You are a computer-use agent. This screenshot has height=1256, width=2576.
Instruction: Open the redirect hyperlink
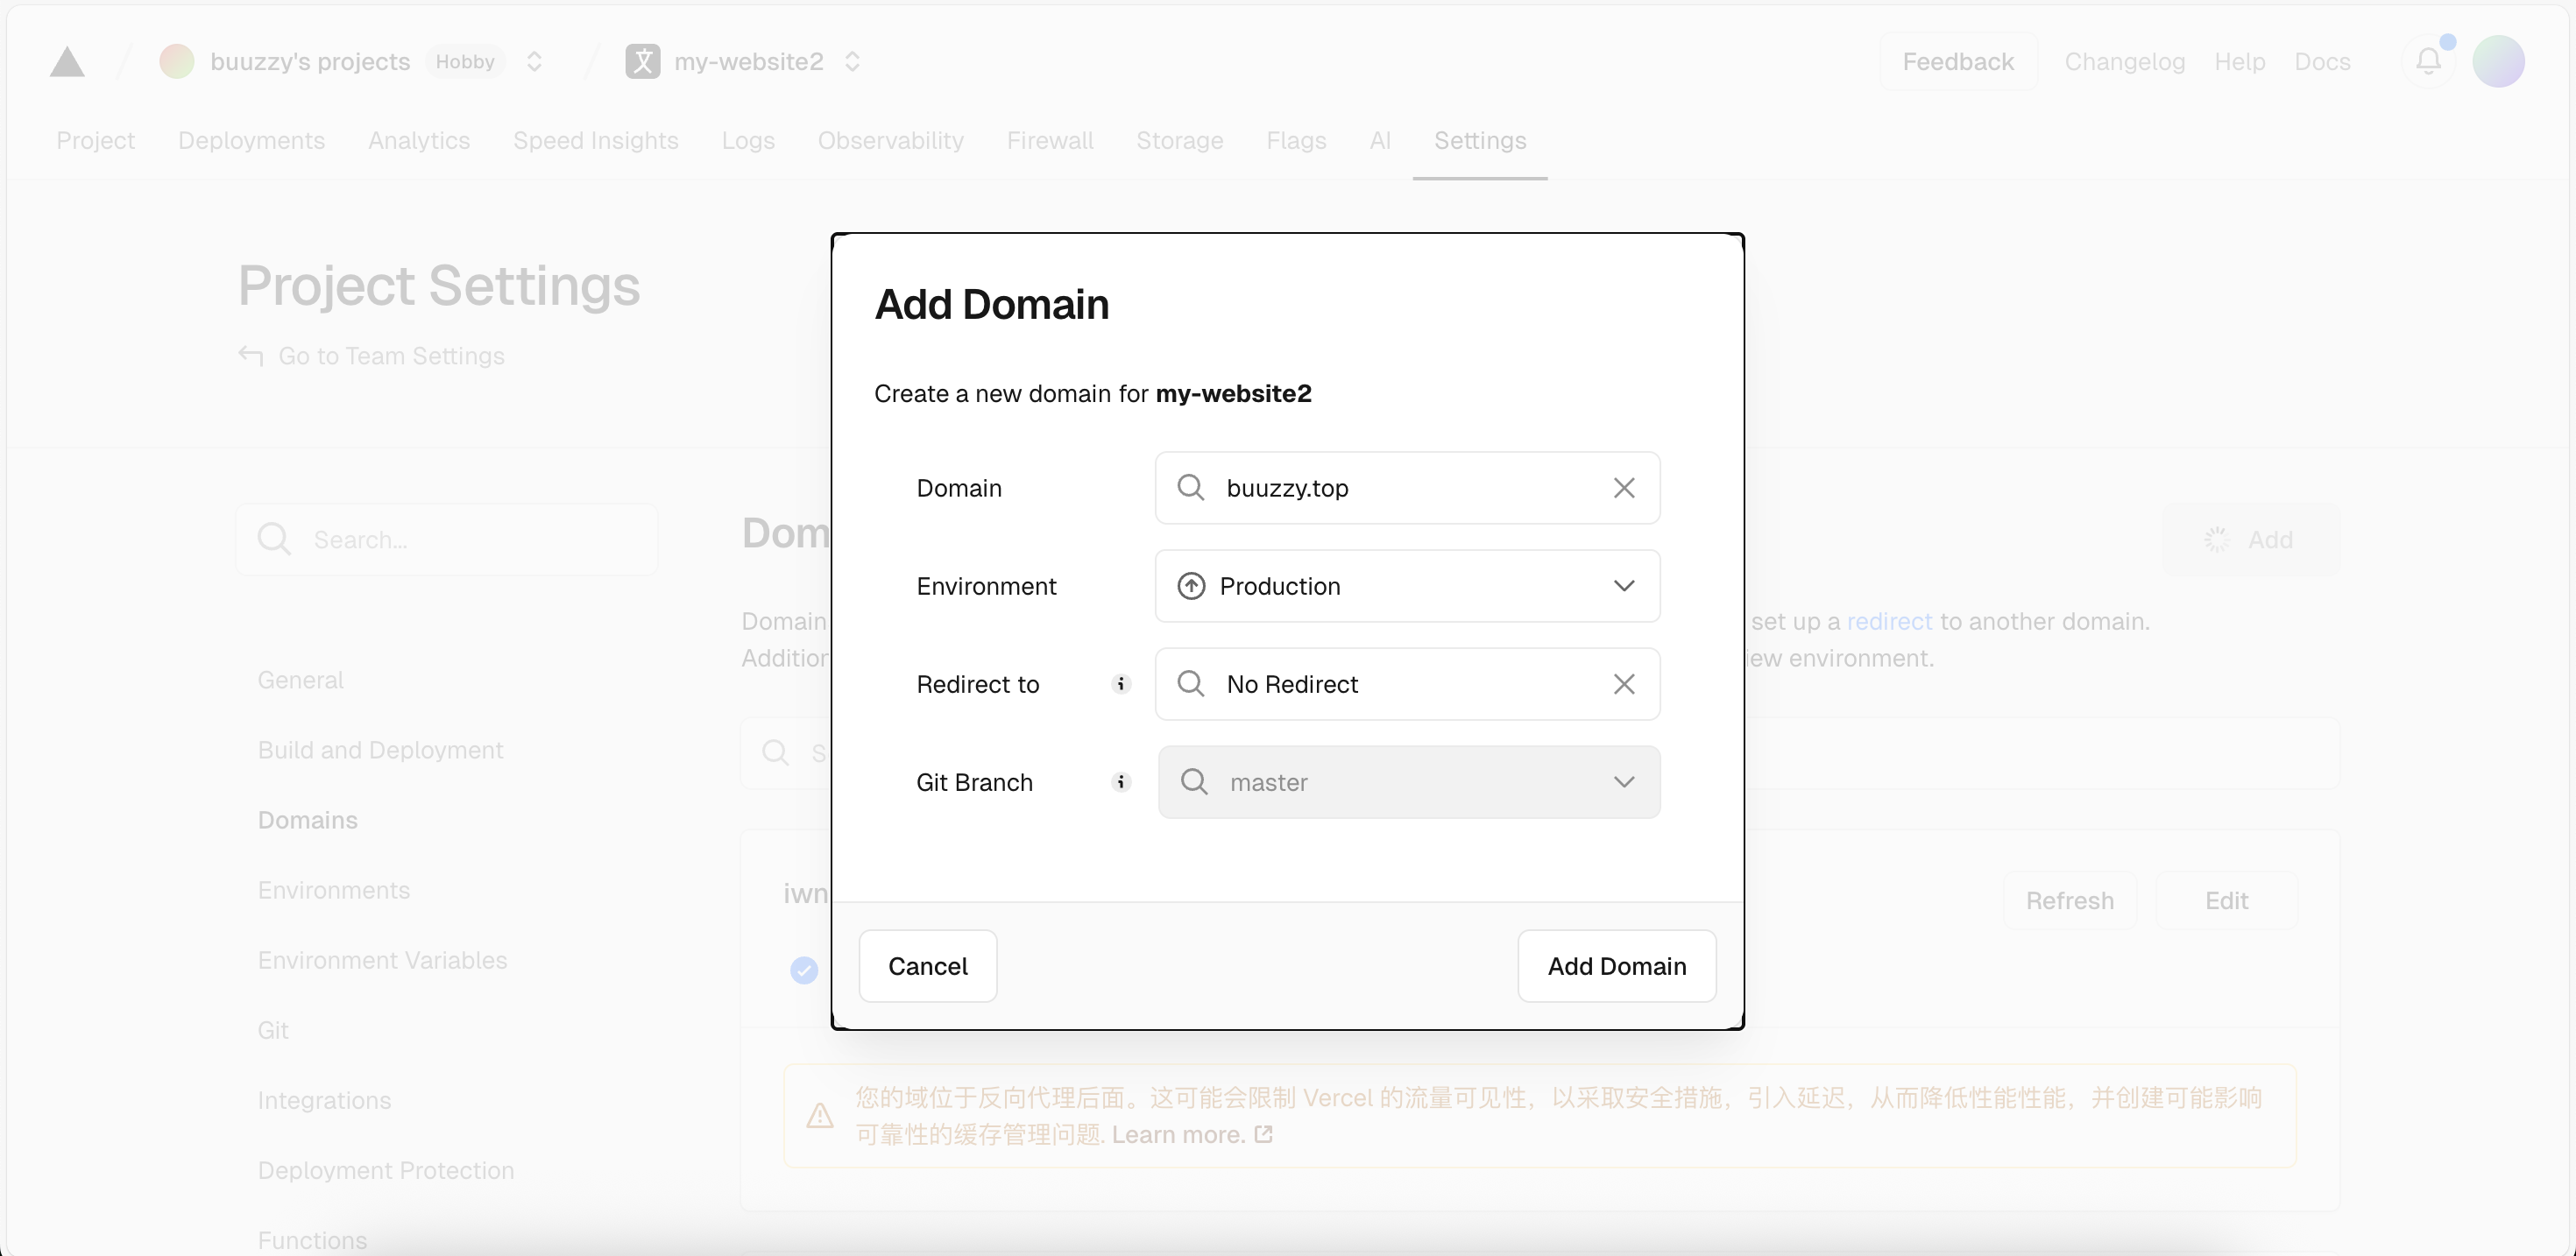(1889, 622)
